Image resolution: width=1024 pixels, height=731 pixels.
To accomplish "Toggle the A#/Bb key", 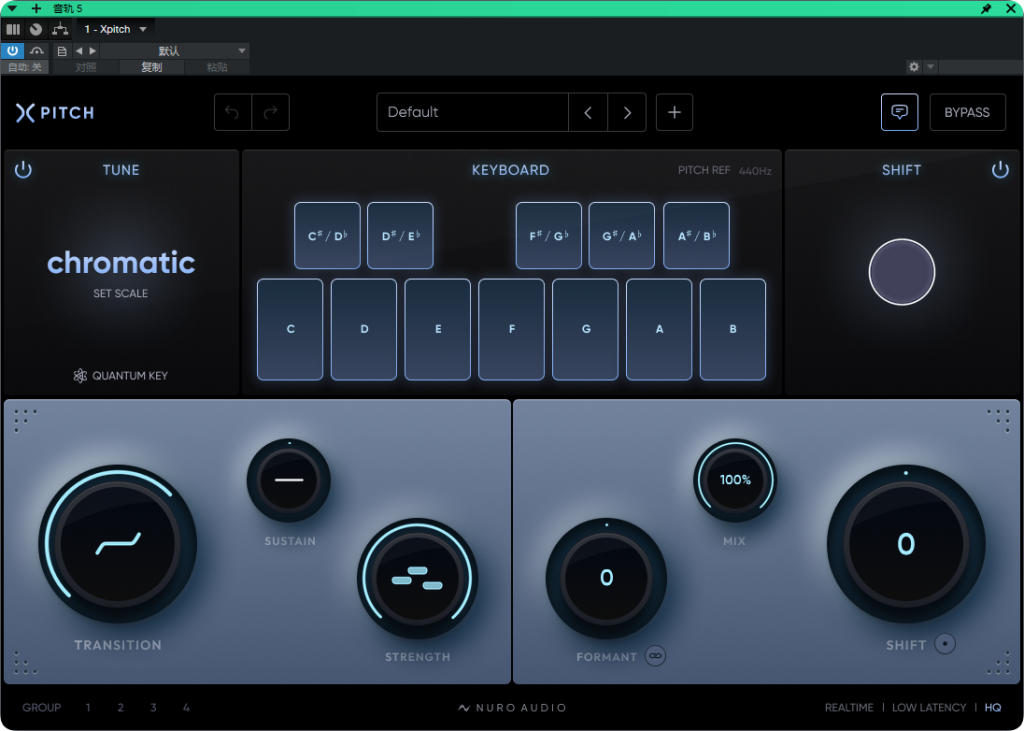I will (696, 236).
